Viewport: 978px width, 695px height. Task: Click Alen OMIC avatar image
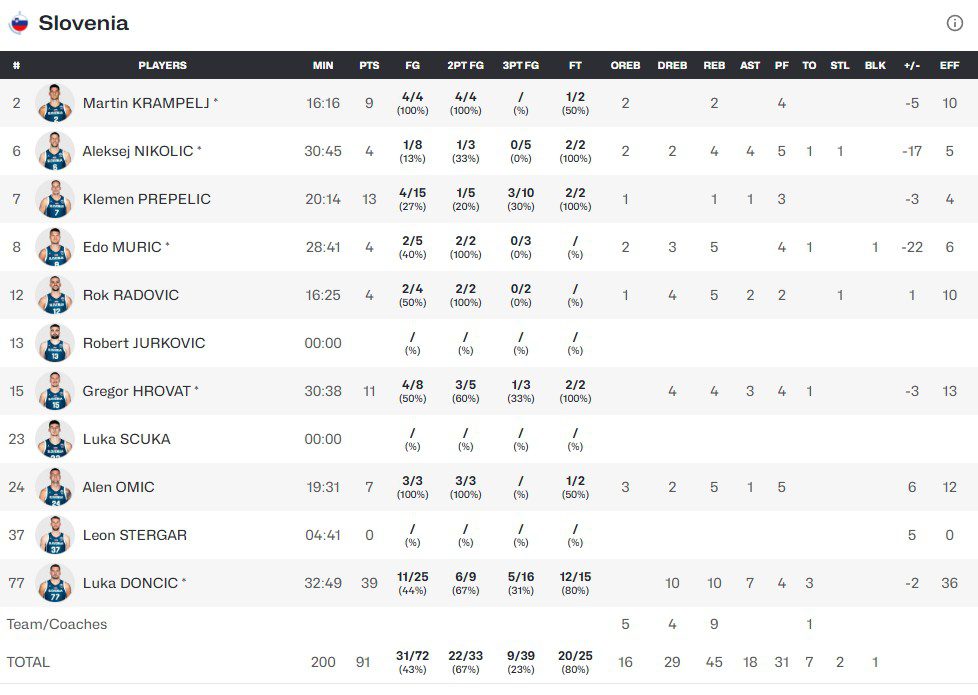[55, 487]
